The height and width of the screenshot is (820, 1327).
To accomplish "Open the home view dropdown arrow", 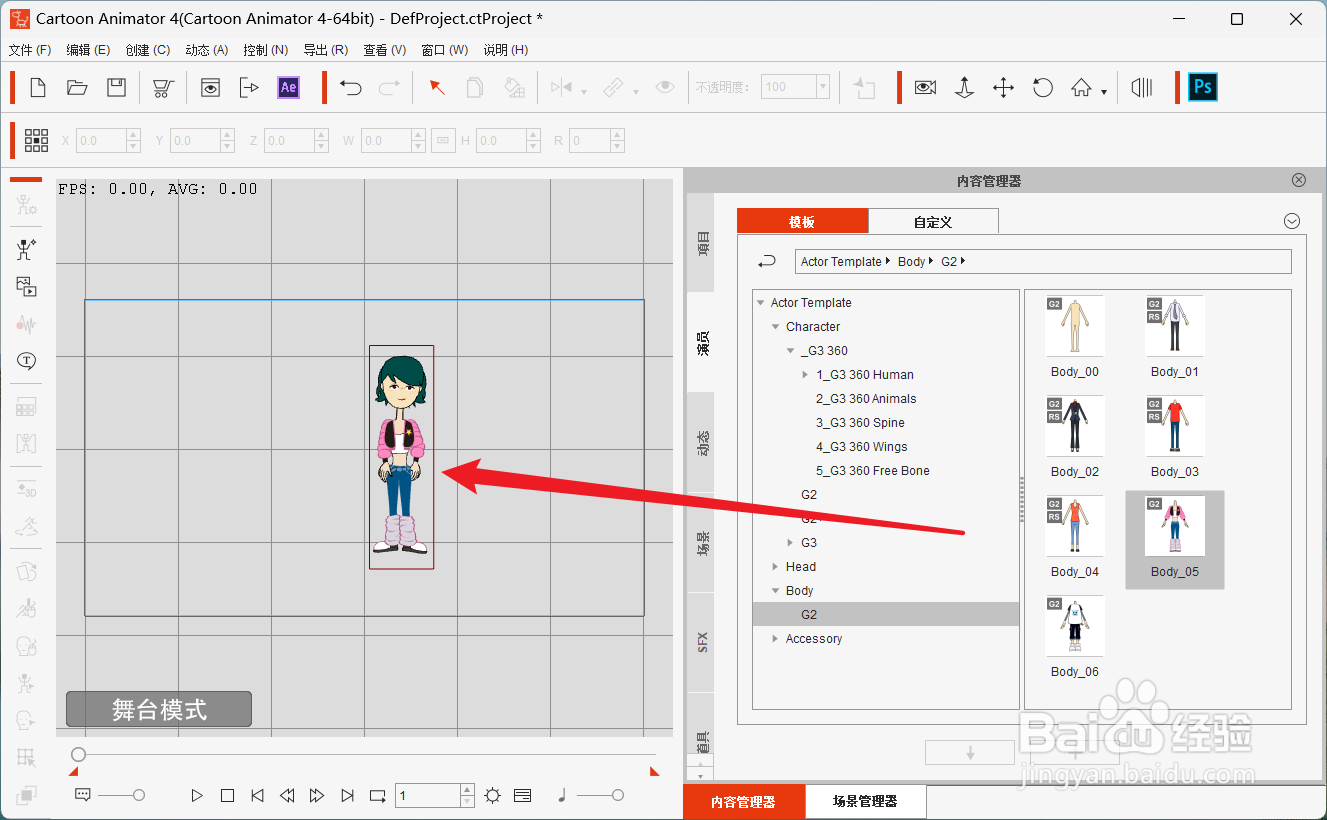I will click(1104, 92).
